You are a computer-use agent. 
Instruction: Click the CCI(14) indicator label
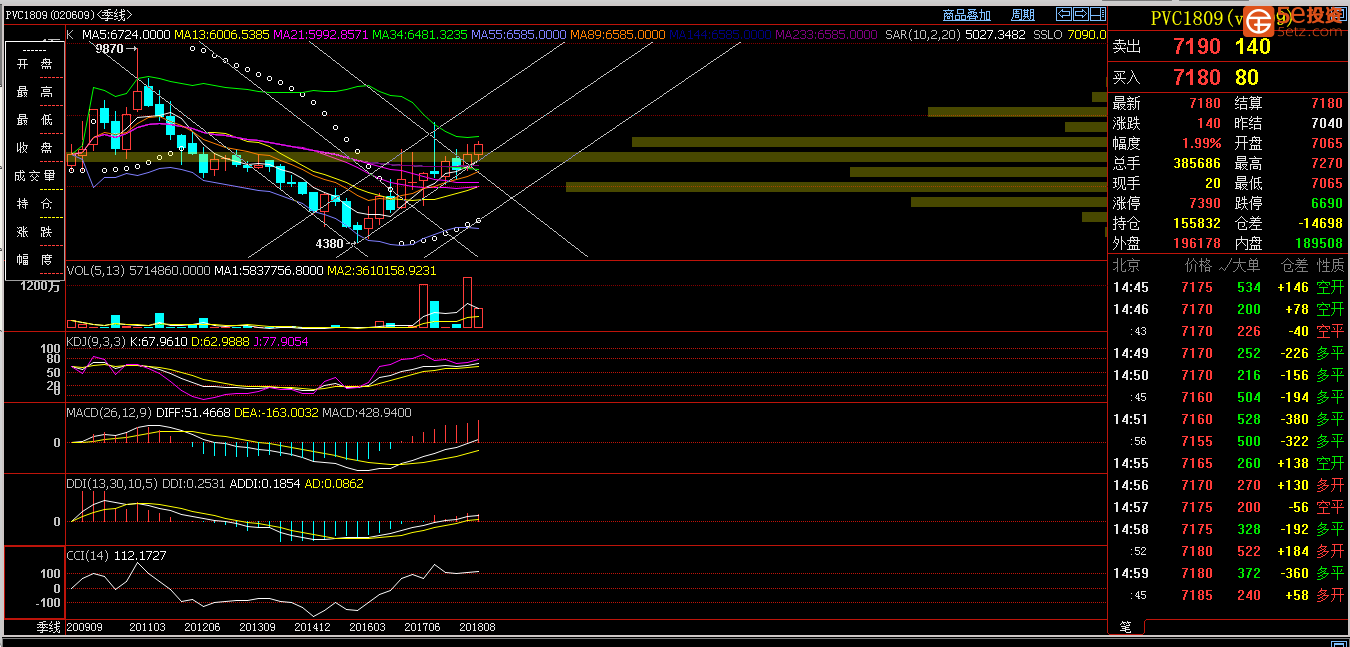click(x=88, y=554)
